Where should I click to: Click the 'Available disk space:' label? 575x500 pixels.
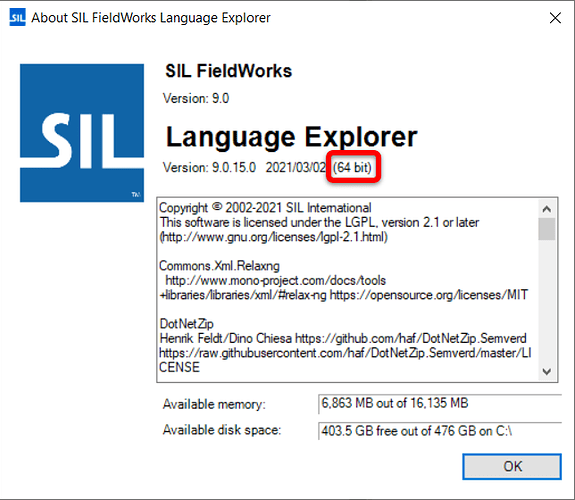(x=222, y=430)
